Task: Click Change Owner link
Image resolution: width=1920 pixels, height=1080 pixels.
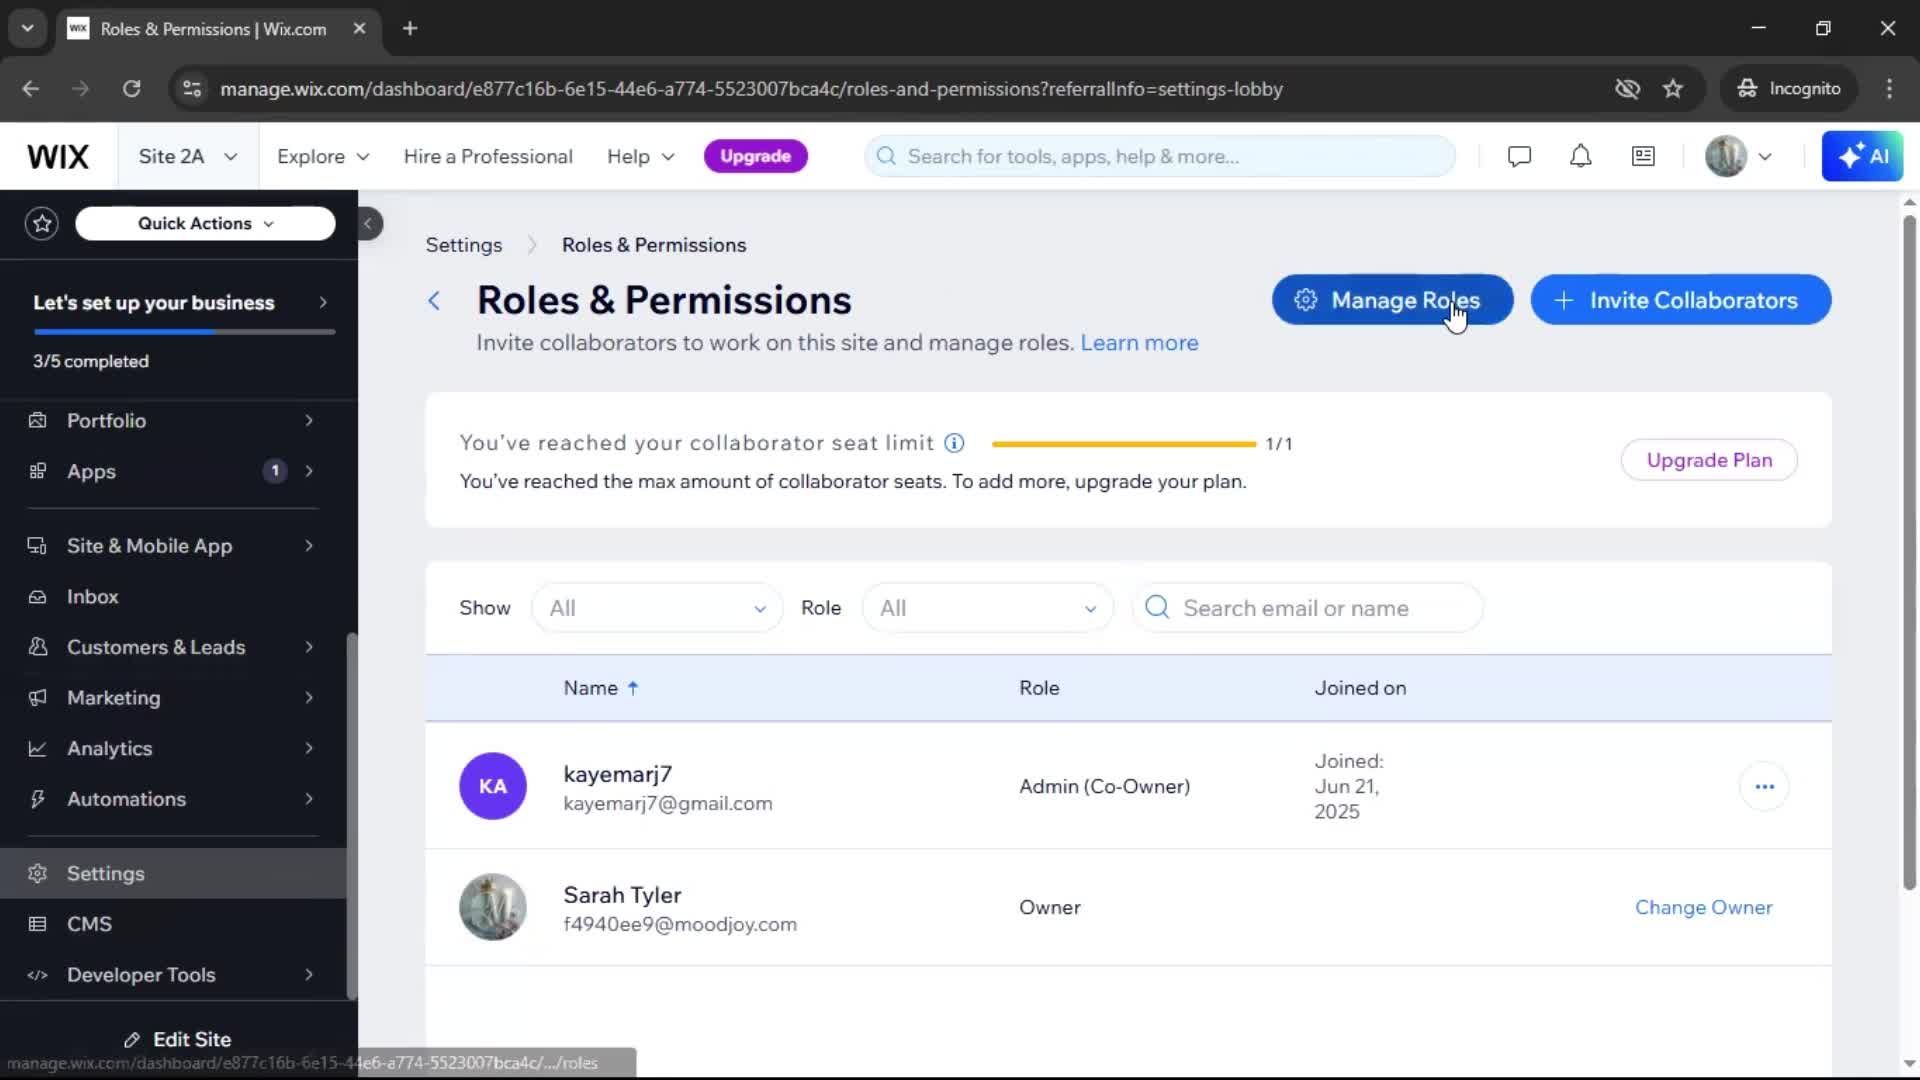Action: coord(1703,907)
